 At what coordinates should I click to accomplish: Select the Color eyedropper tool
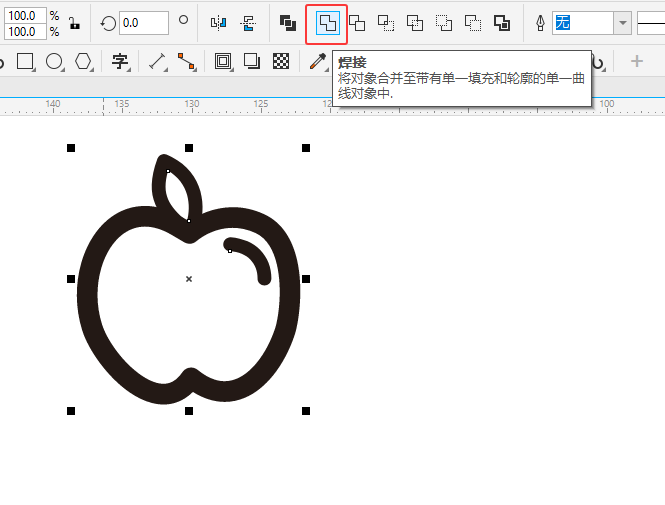318,61
